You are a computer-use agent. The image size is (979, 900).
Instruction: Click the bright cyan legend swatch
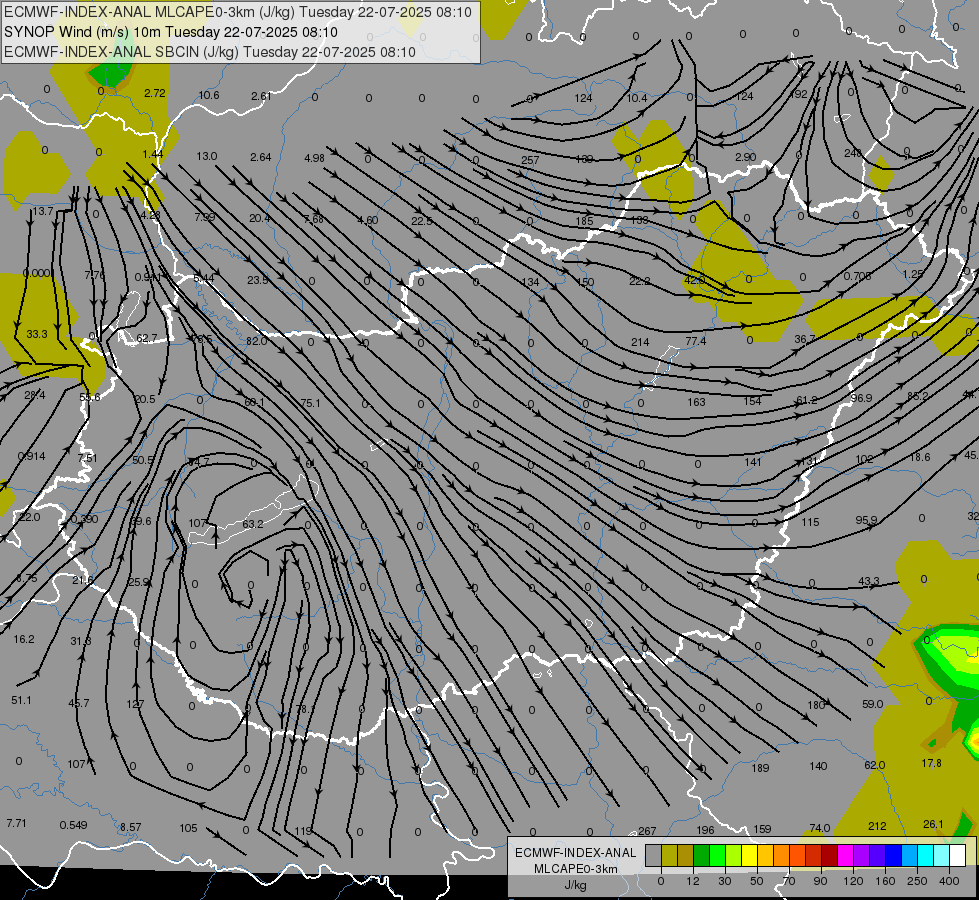[926, 855]
